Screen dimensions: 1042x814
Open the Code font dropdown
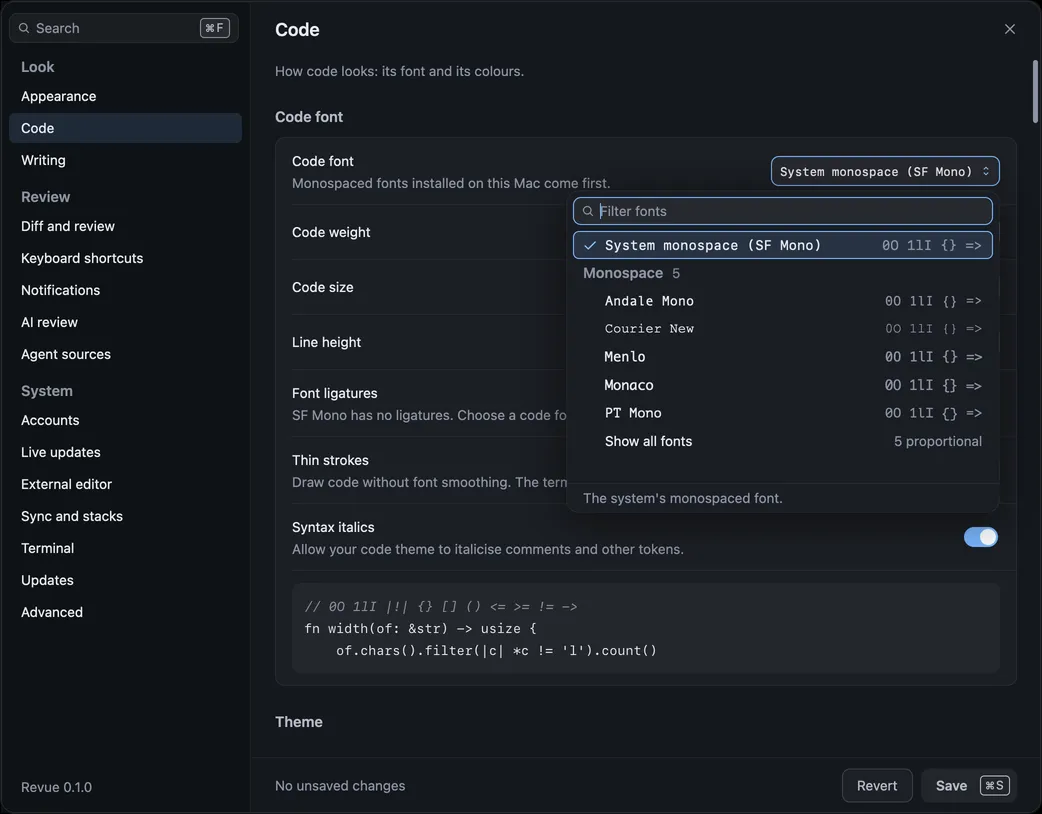point(885,171)
